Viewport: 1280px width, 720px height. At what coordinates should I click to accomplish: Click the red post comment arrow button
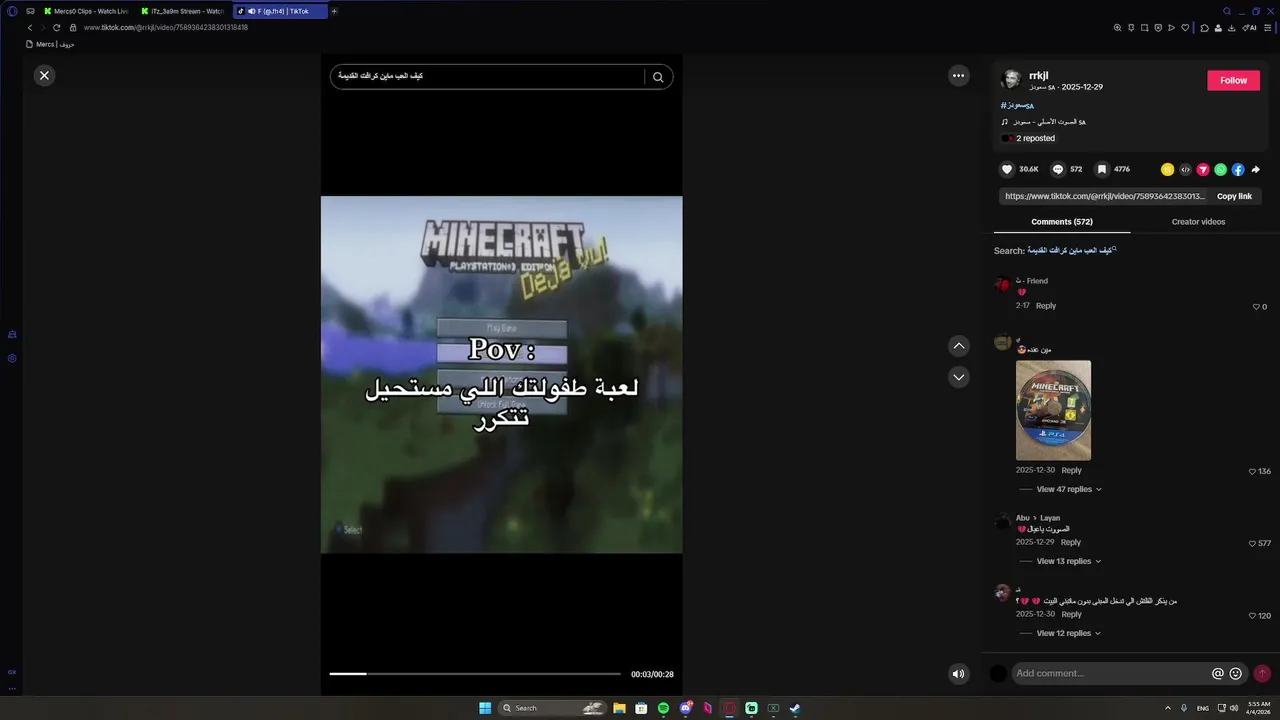coord(1262,673)
